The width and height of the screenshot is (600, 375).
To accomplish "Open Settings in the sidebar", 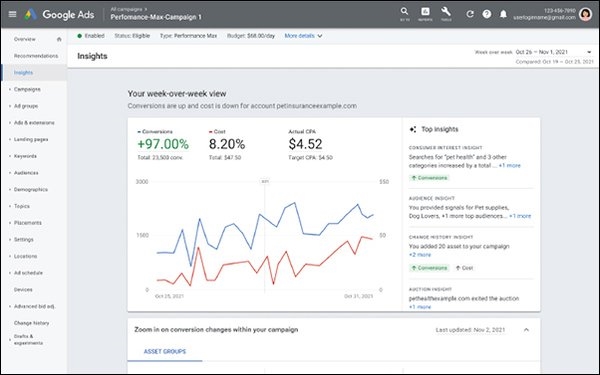I will click(x=24, y=240).
